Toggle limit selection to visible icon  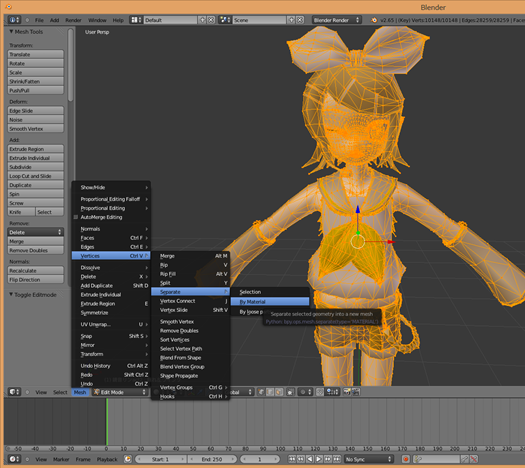click(x=290, y=392)
